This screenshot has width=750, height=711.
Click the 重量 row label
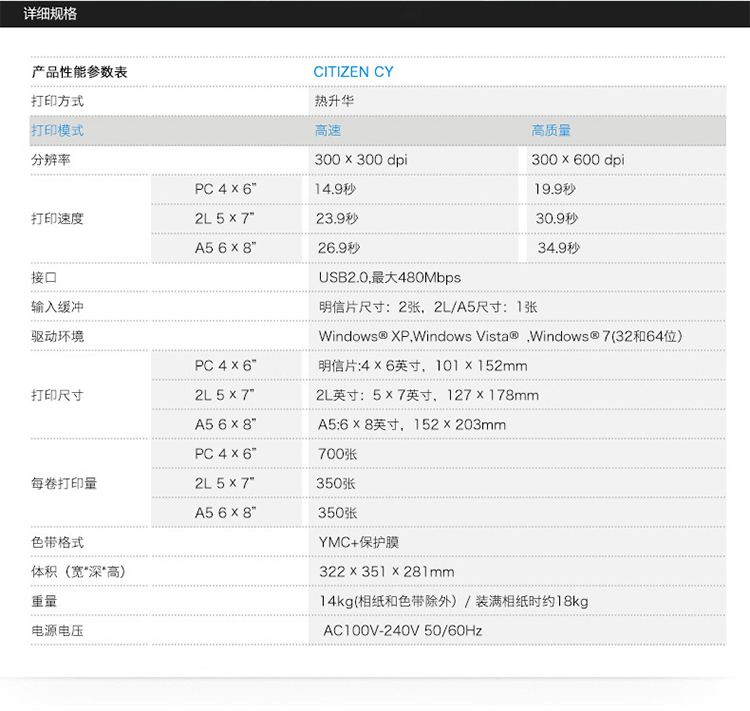pyautogui.click(x=44, y=601)
